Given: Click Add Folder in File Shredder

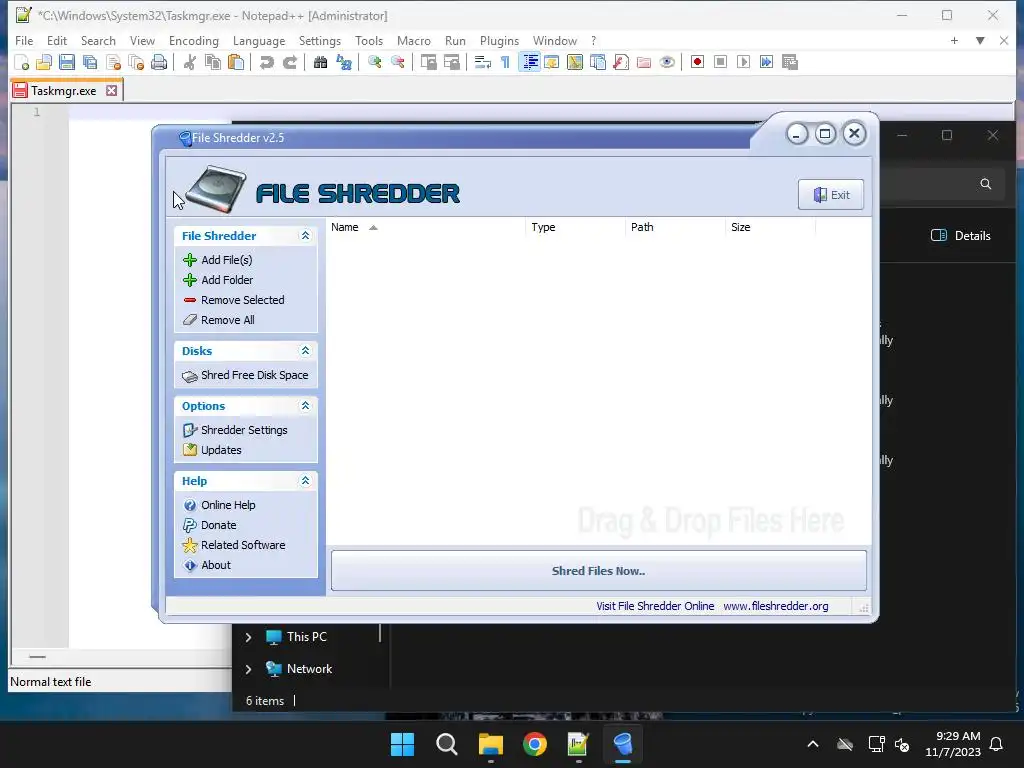Looking at the screenshot, I should (x=218, y=280).
